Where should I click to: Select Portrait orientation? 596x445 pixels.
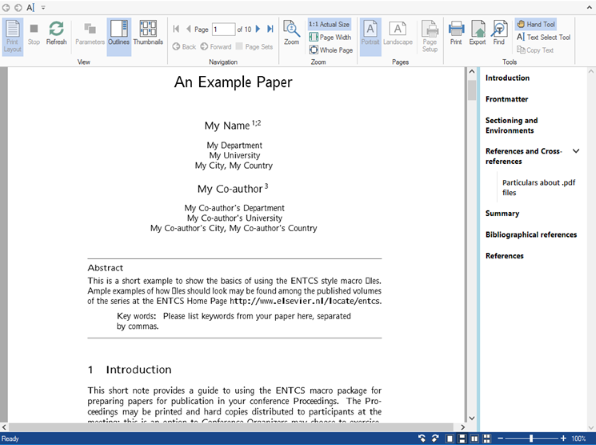370,37
